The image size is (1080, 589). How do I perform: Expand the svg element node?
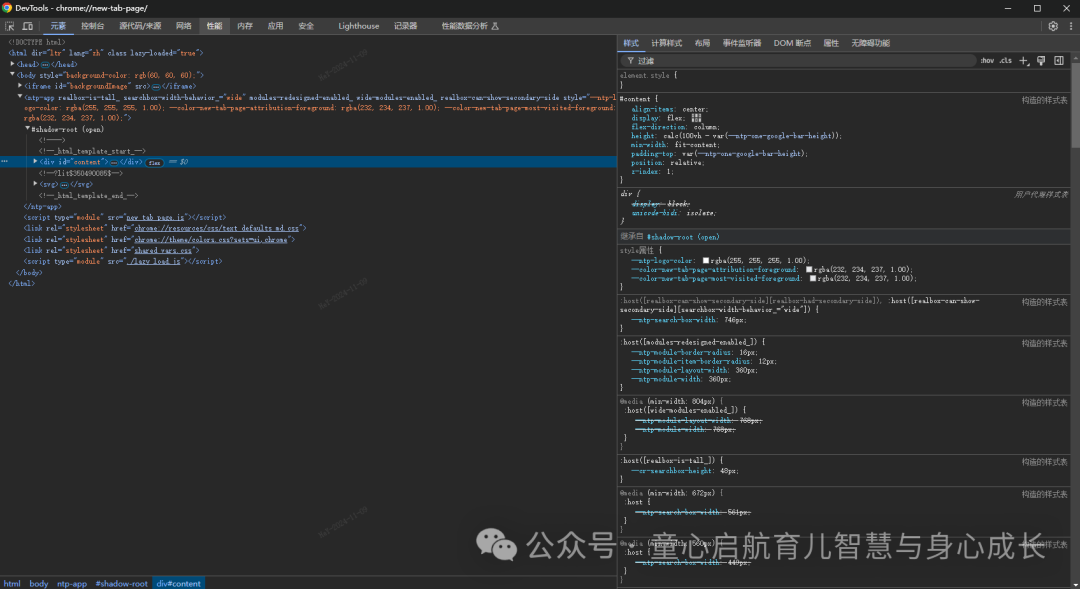tap(35, 184)
